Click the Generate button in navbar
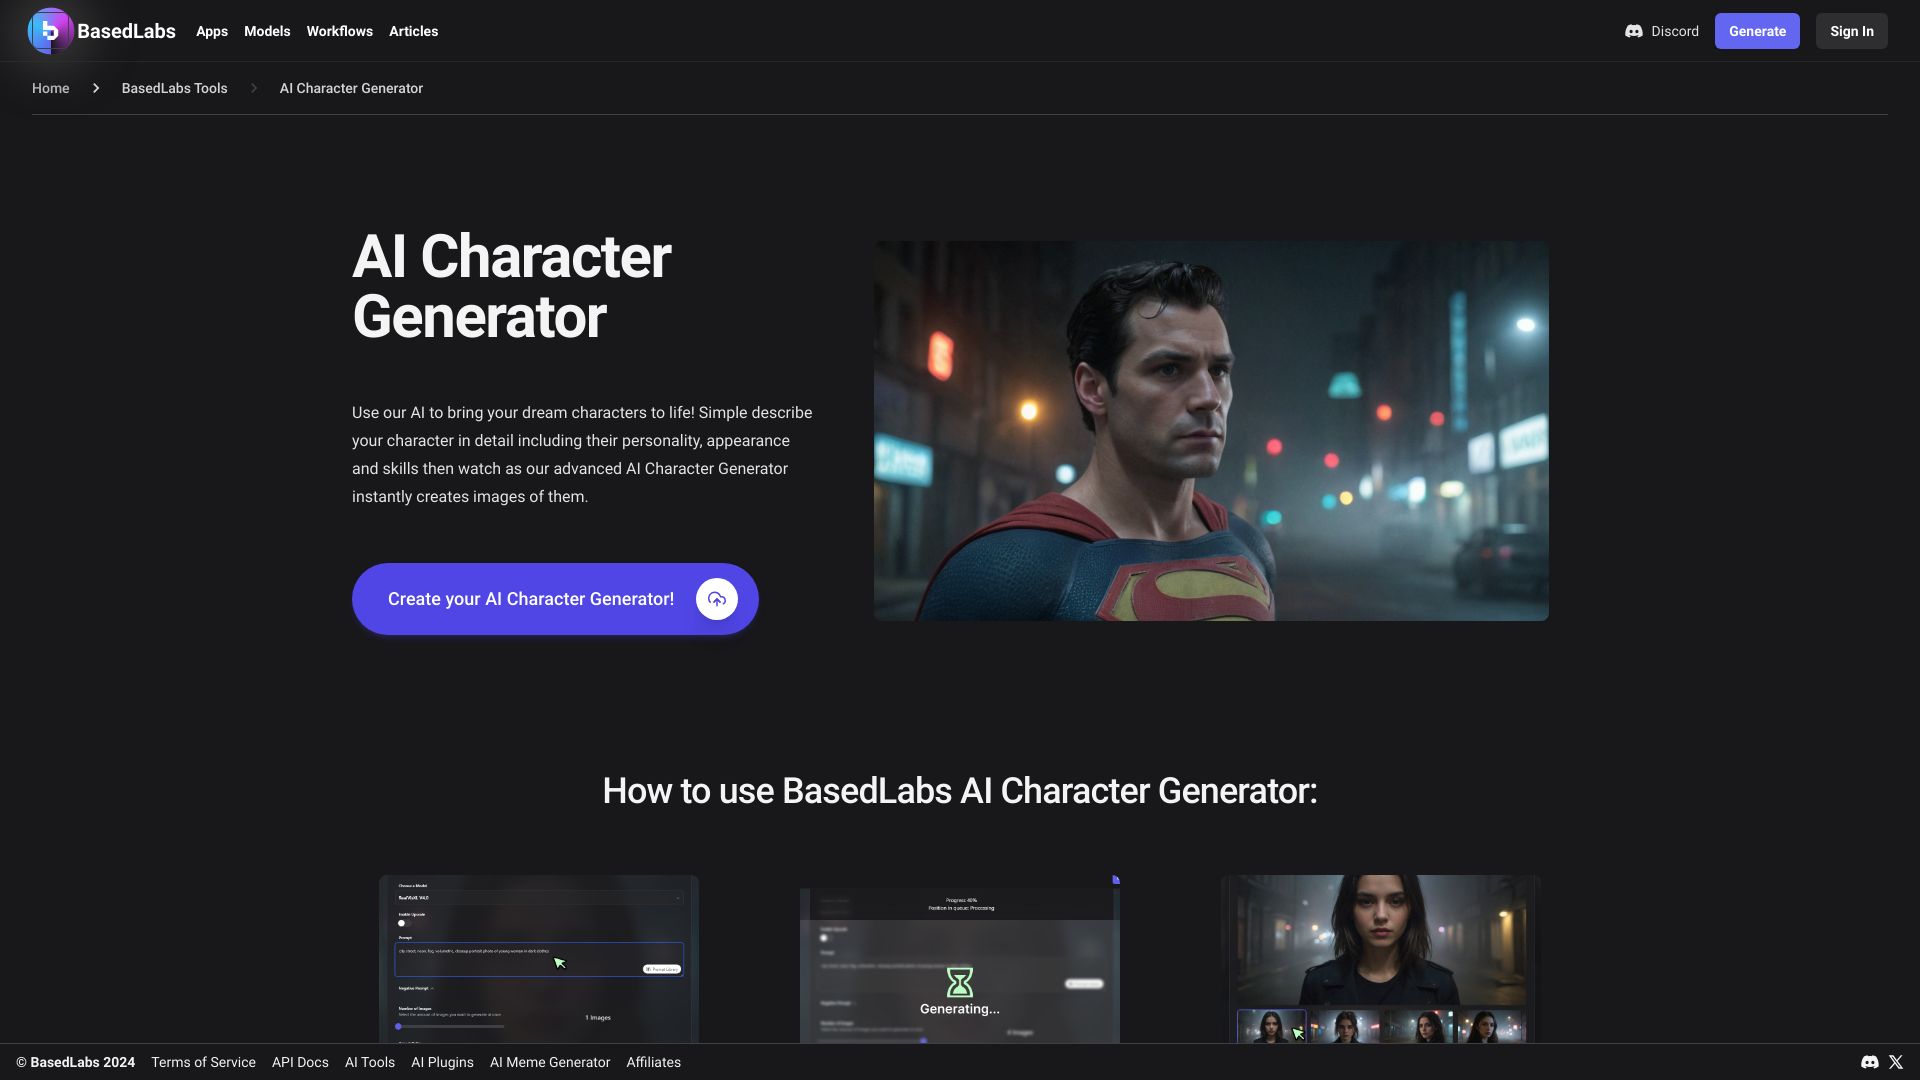This screenshot has width=1920, height=1080. [1758, 30]
